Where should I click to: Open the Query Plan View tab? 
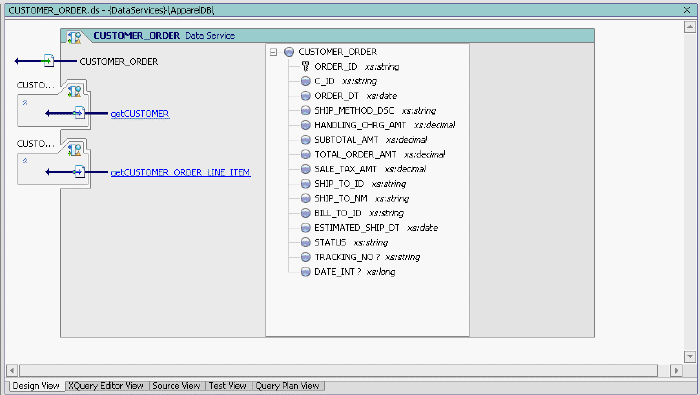pos(287,386)
